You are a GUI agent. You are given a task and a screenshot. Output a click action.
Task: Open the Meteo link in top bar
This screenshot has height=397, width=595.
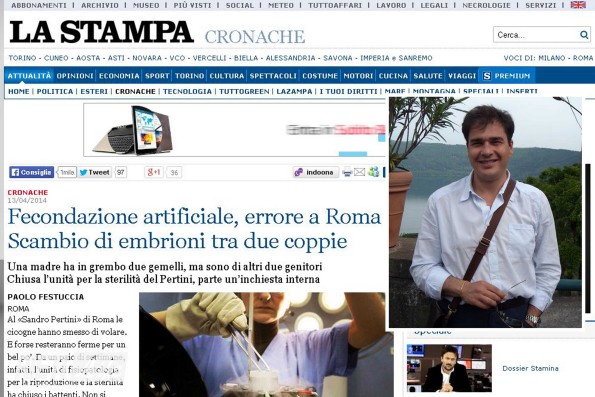[x=281, y=5]
